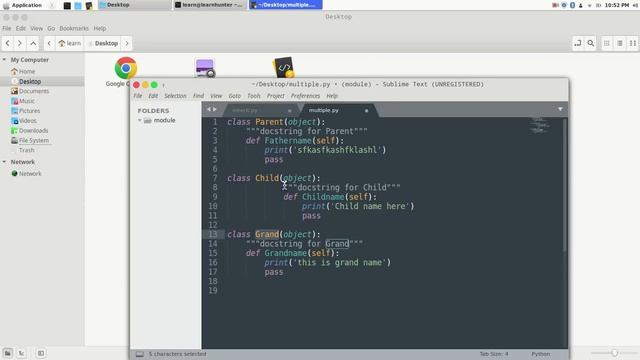
Task: Open Network location in the sidebar
Action: (30, 173)
